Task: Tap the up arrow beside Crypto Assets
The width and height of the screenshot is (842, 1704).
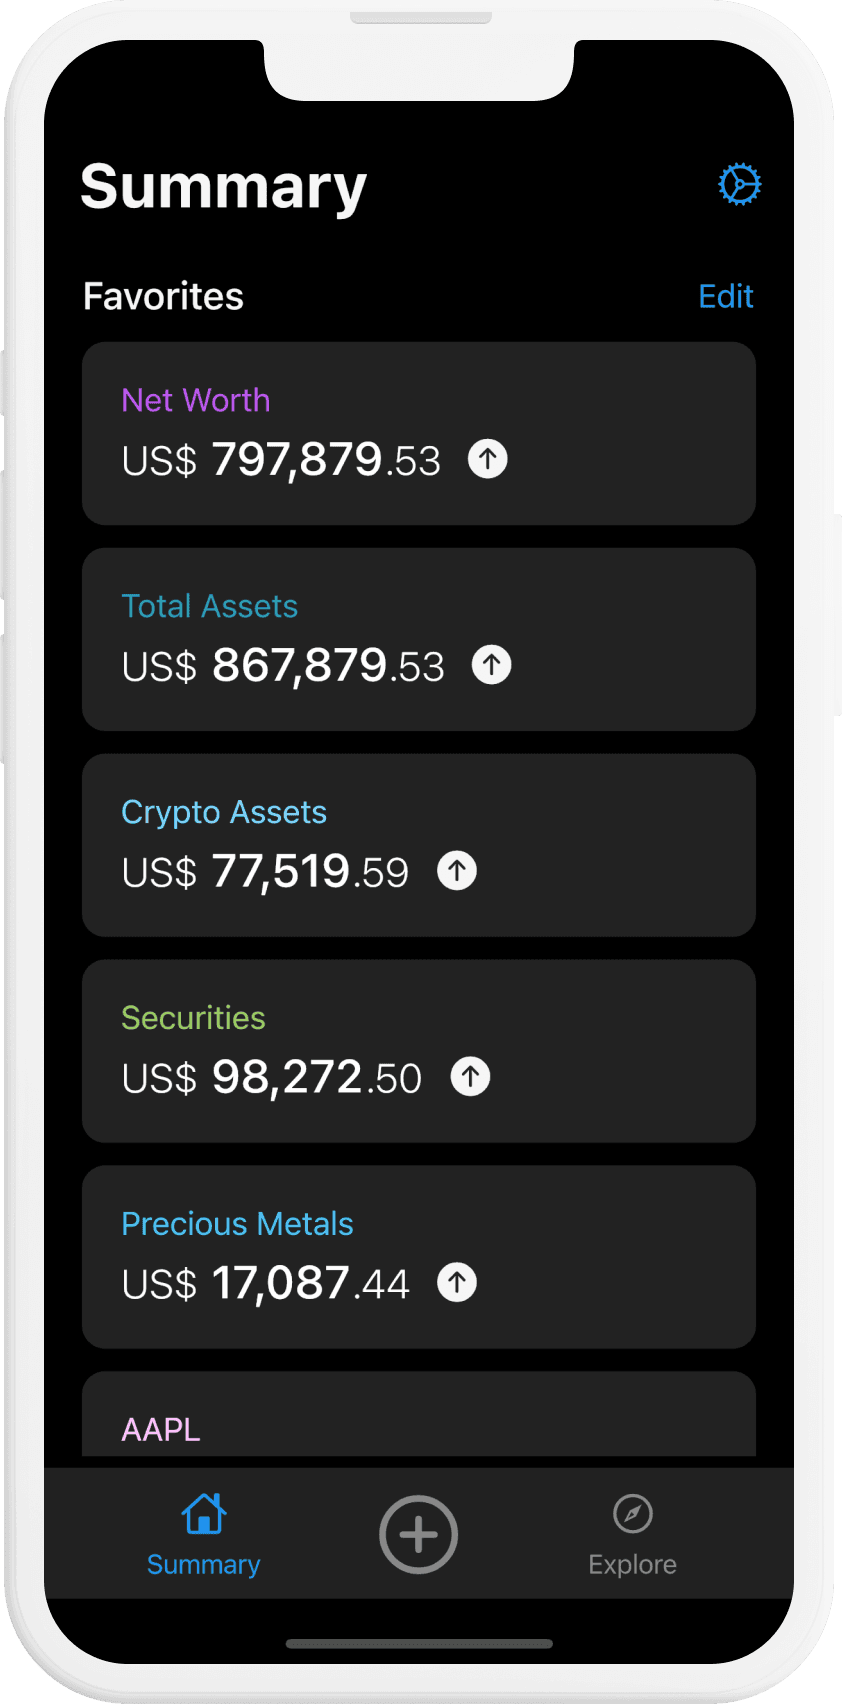Action: pyautogui.click(x=457, y=871)
